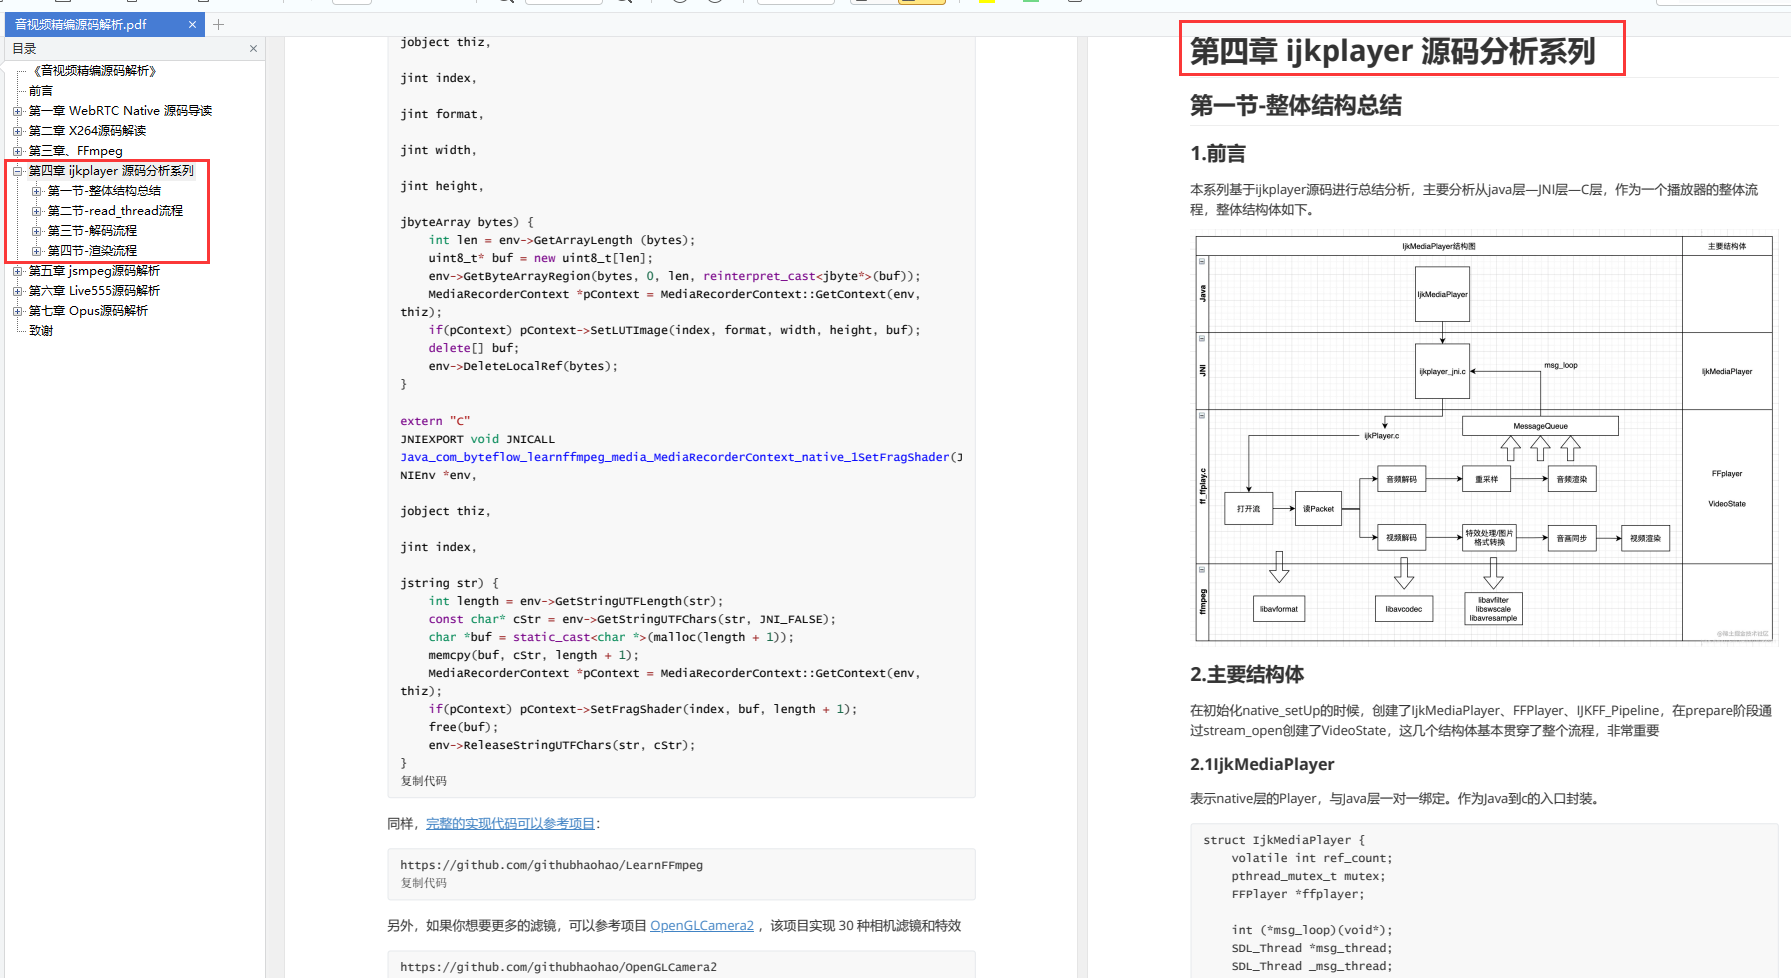This screenshot has width=1791, height=978.
Task: Jump to 前言 bookmark
Action: [x=41, y=91]
